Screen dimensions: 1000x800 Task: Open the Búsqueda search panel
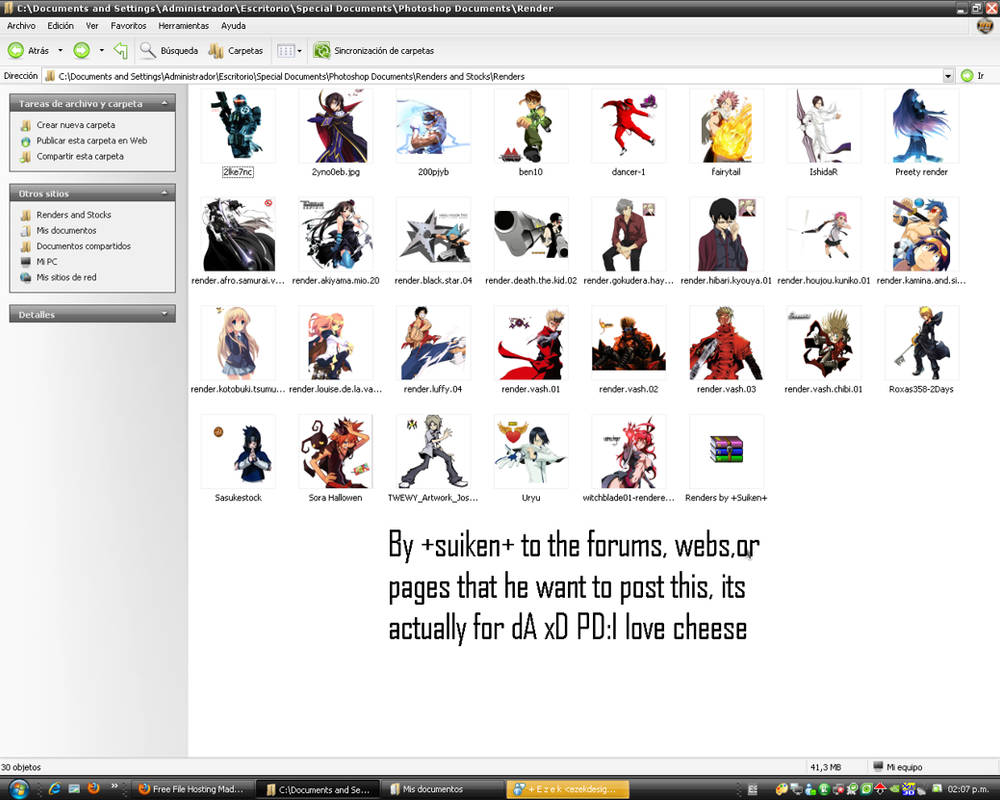(168, 50)
